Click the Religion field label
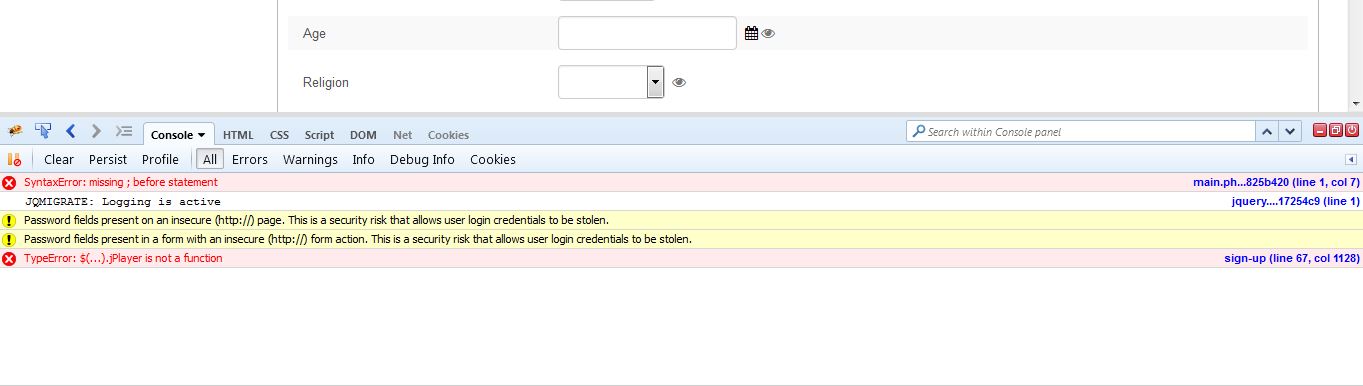 326,82
